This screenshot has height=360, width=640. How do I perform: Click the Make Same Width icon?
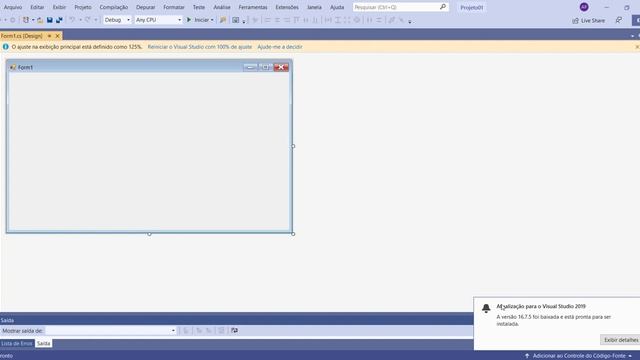click(x=327, y=20)
